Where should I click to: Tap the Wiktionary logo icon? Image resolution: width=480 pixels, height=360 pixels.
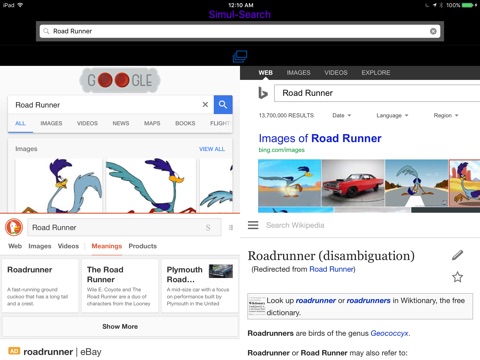click(257, 306)
